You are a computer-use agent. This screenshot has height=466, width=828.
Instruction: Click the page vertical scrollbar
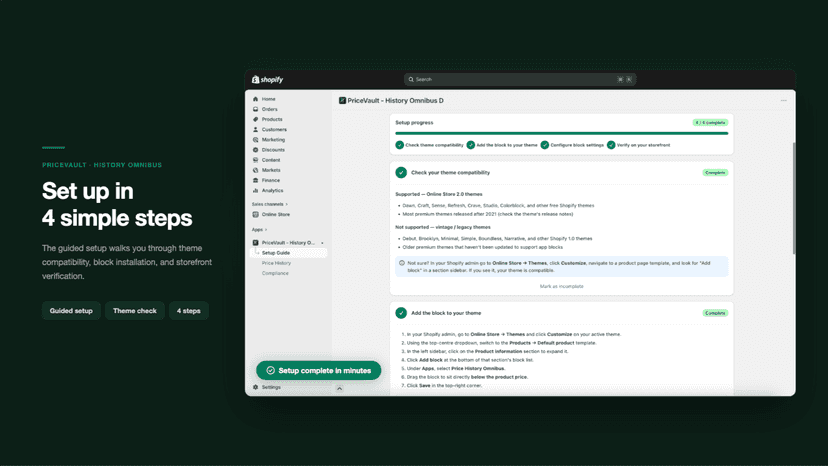793,198
